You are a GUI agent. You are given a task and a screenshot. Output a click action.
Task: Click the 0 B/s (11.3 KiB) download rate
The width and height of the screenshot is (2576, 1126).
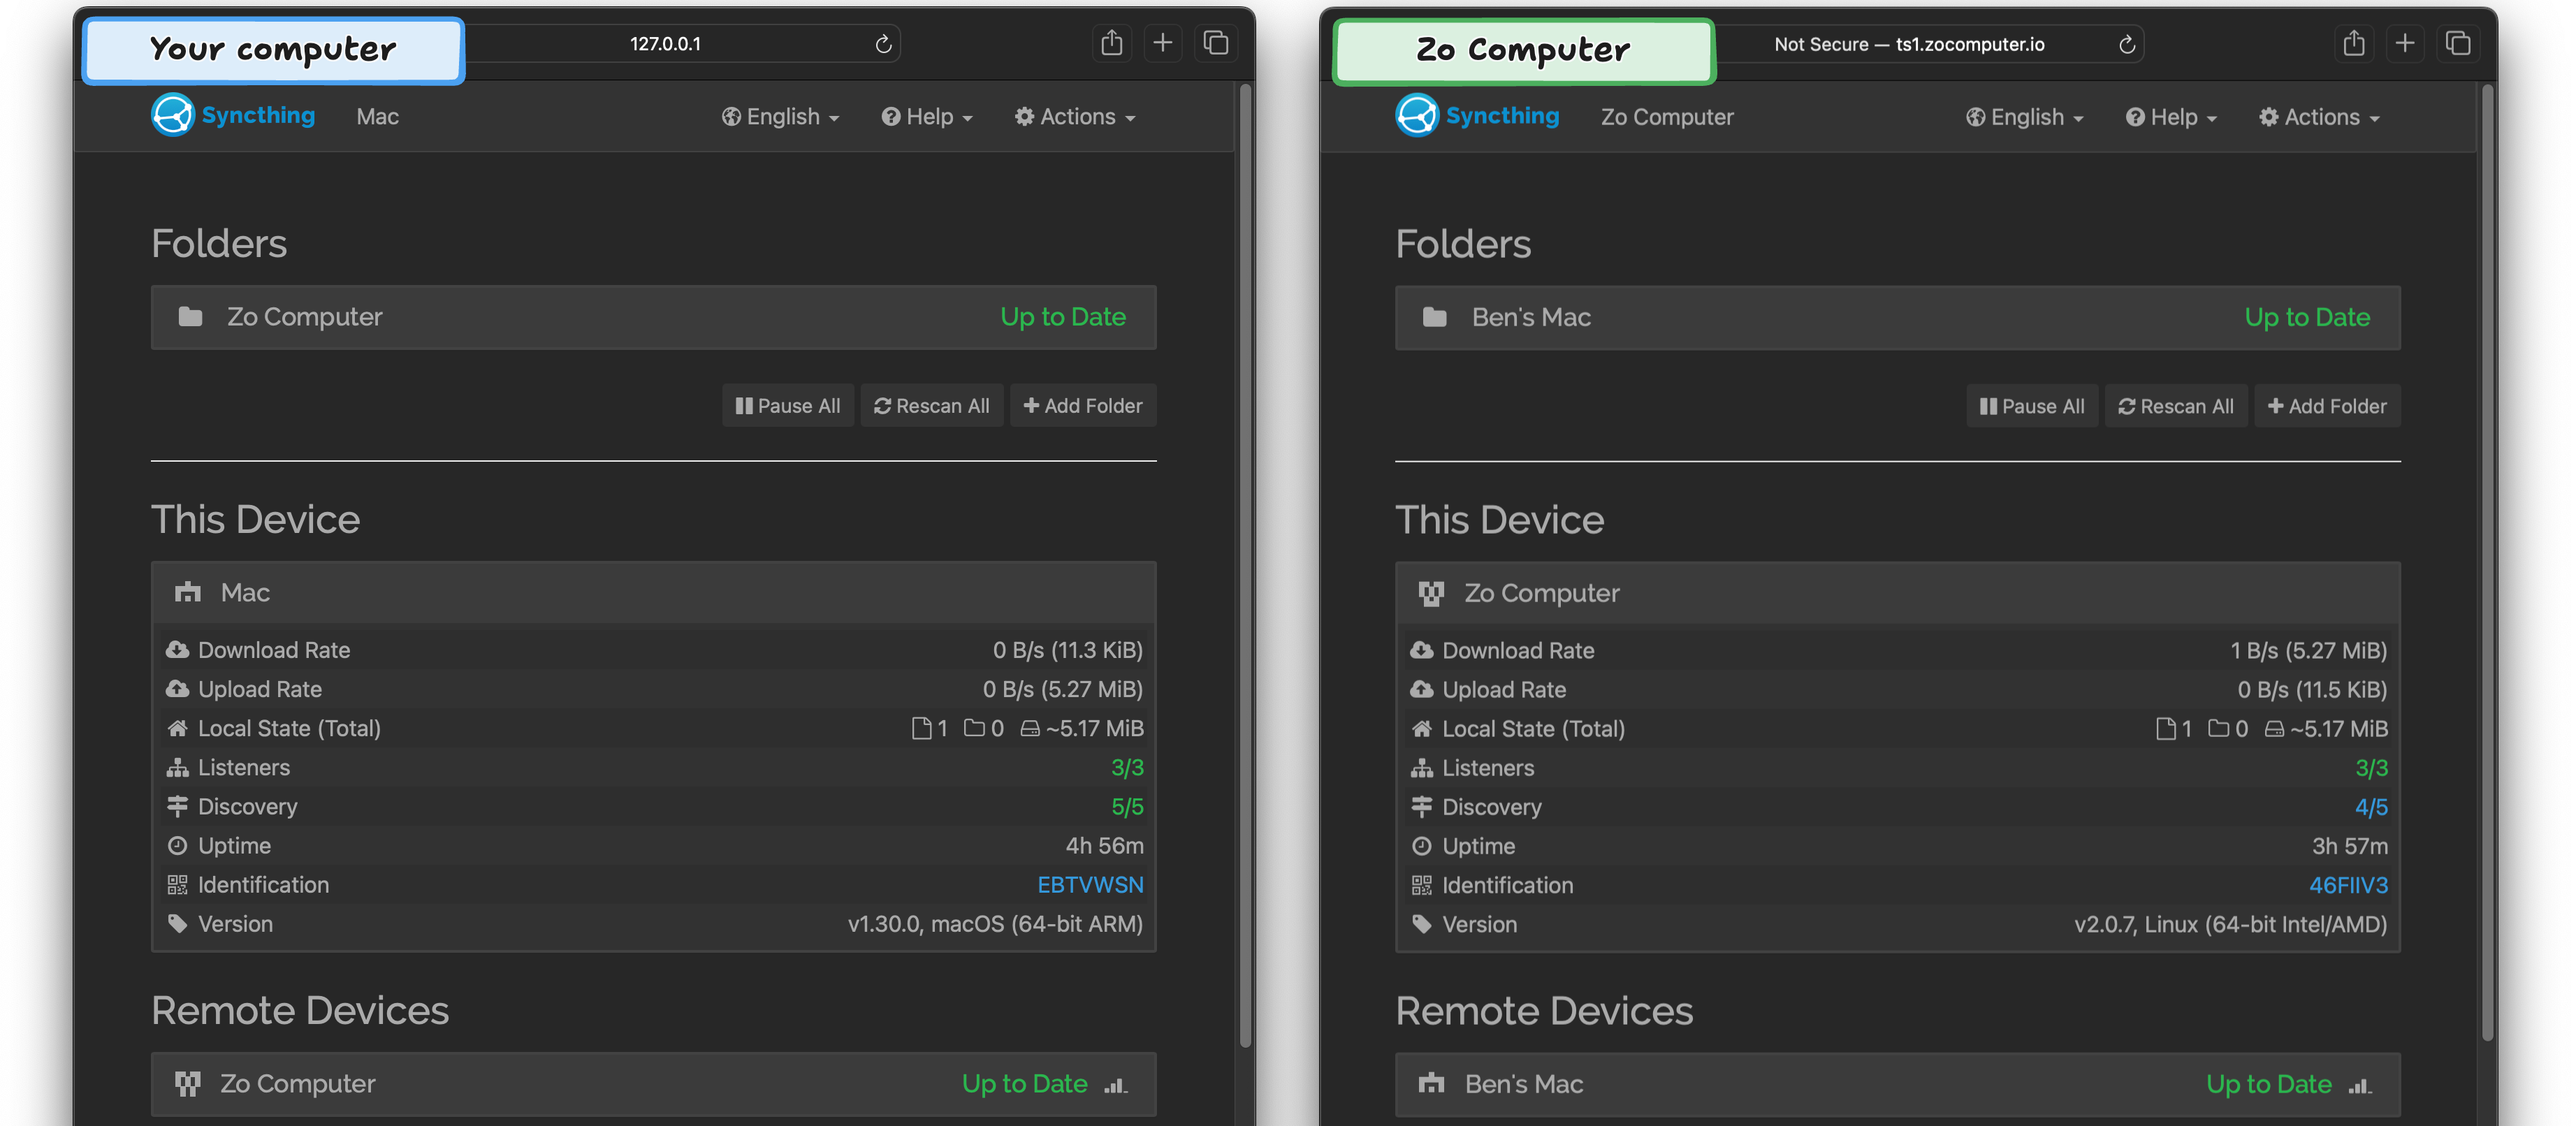1067,650
